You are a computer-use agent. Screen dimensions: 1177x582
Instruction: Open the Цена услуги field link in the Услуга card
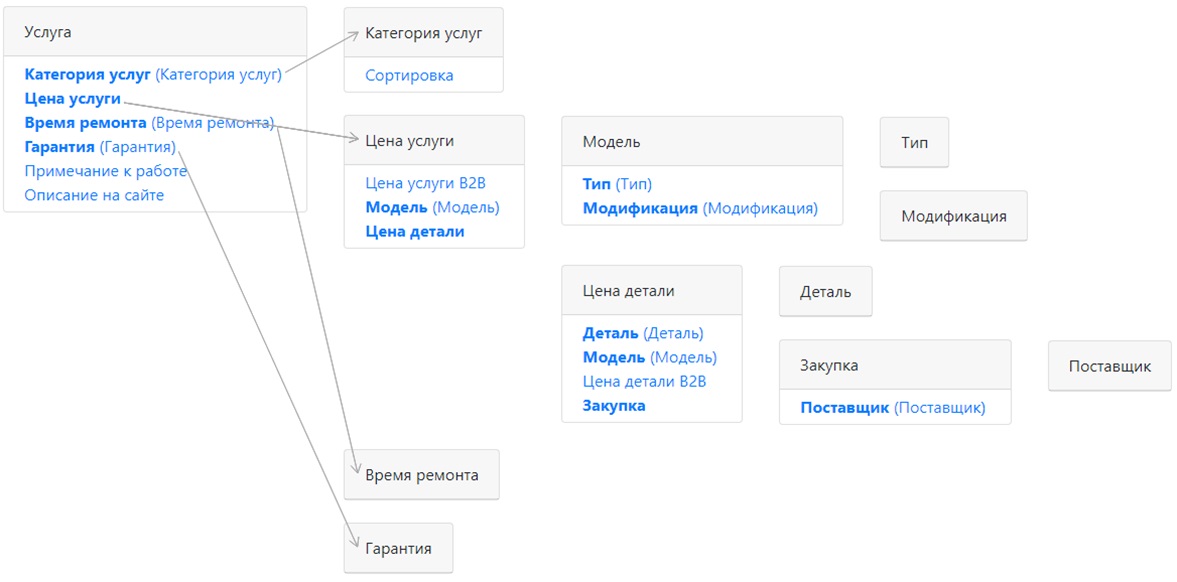[73, 99]
